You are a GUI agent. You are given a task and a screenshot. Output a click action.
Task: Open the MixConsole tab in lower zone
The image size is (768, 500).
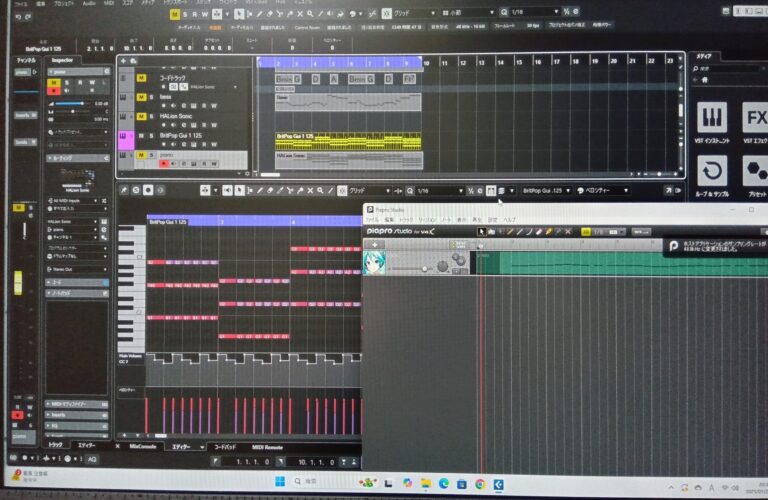click(x=142, y=446)
